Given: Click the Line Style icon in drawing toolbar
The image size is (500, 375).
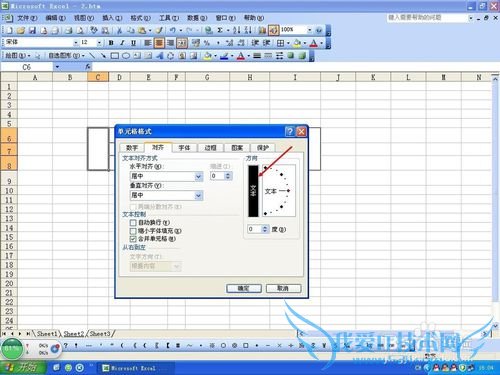Looking at the screenshot, I should click(x=257, y=56).
